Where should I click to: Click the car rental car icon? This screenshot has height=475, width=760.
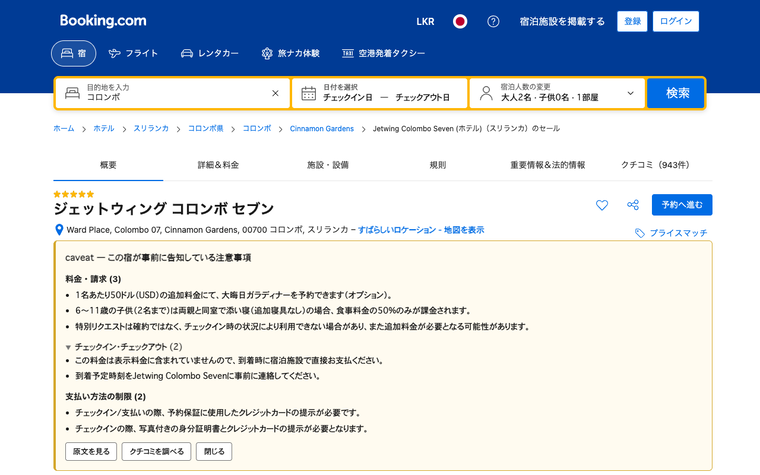click(187, 53)
